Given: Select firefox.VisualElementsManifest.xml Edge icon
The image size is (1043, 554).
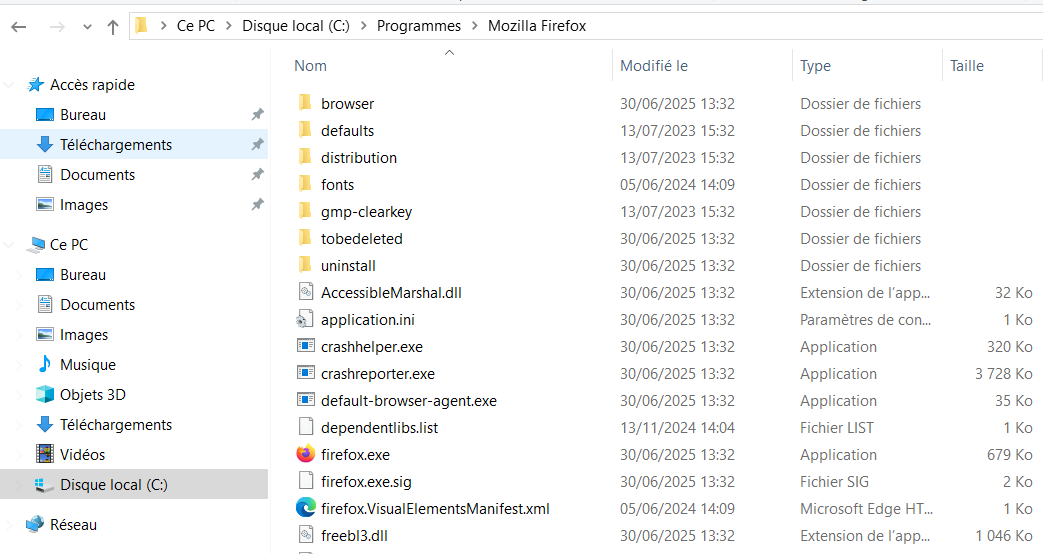Looking at the screenshot, I should 305,508.
